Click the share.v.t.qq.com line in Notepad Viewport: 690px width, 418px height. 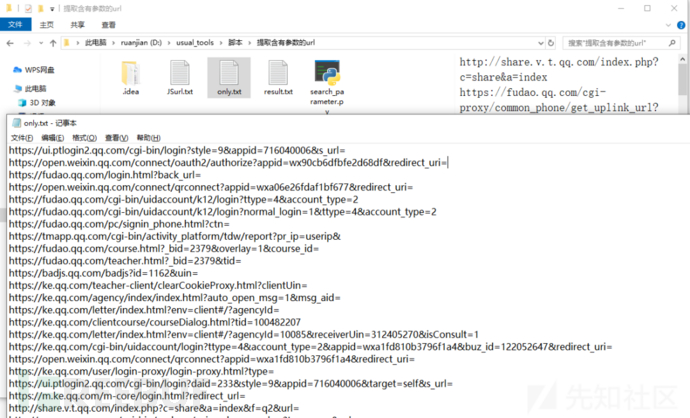(154, 408)
